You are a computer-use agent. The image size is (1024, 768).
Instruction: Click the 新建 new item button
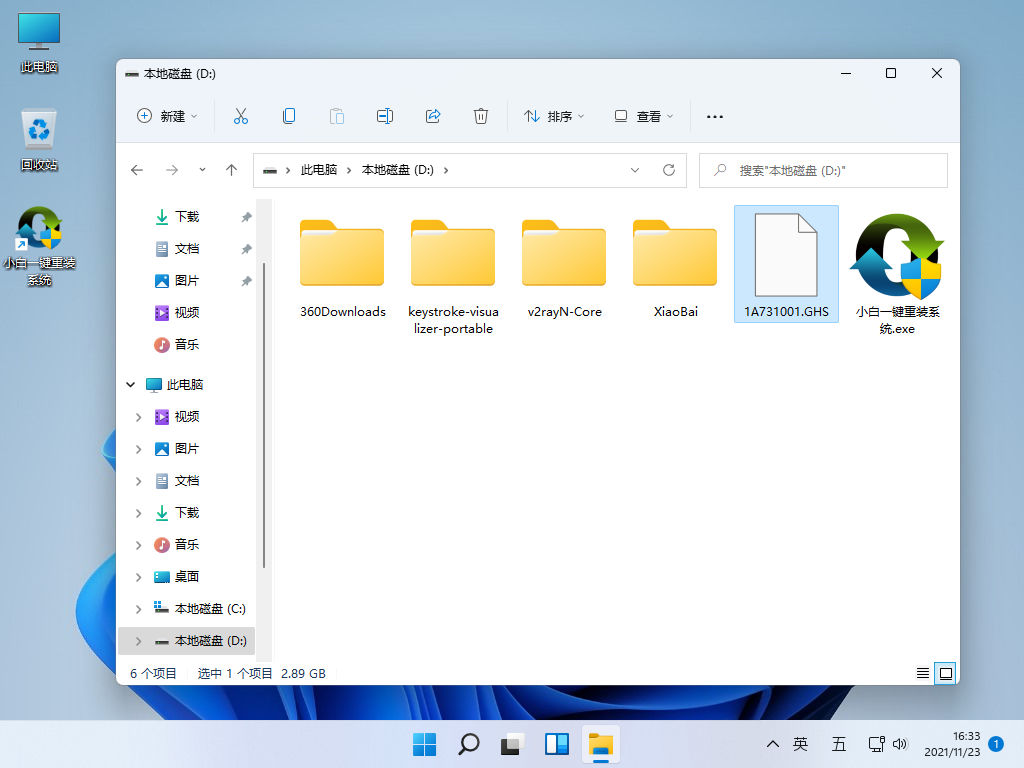tap(166, 116)
